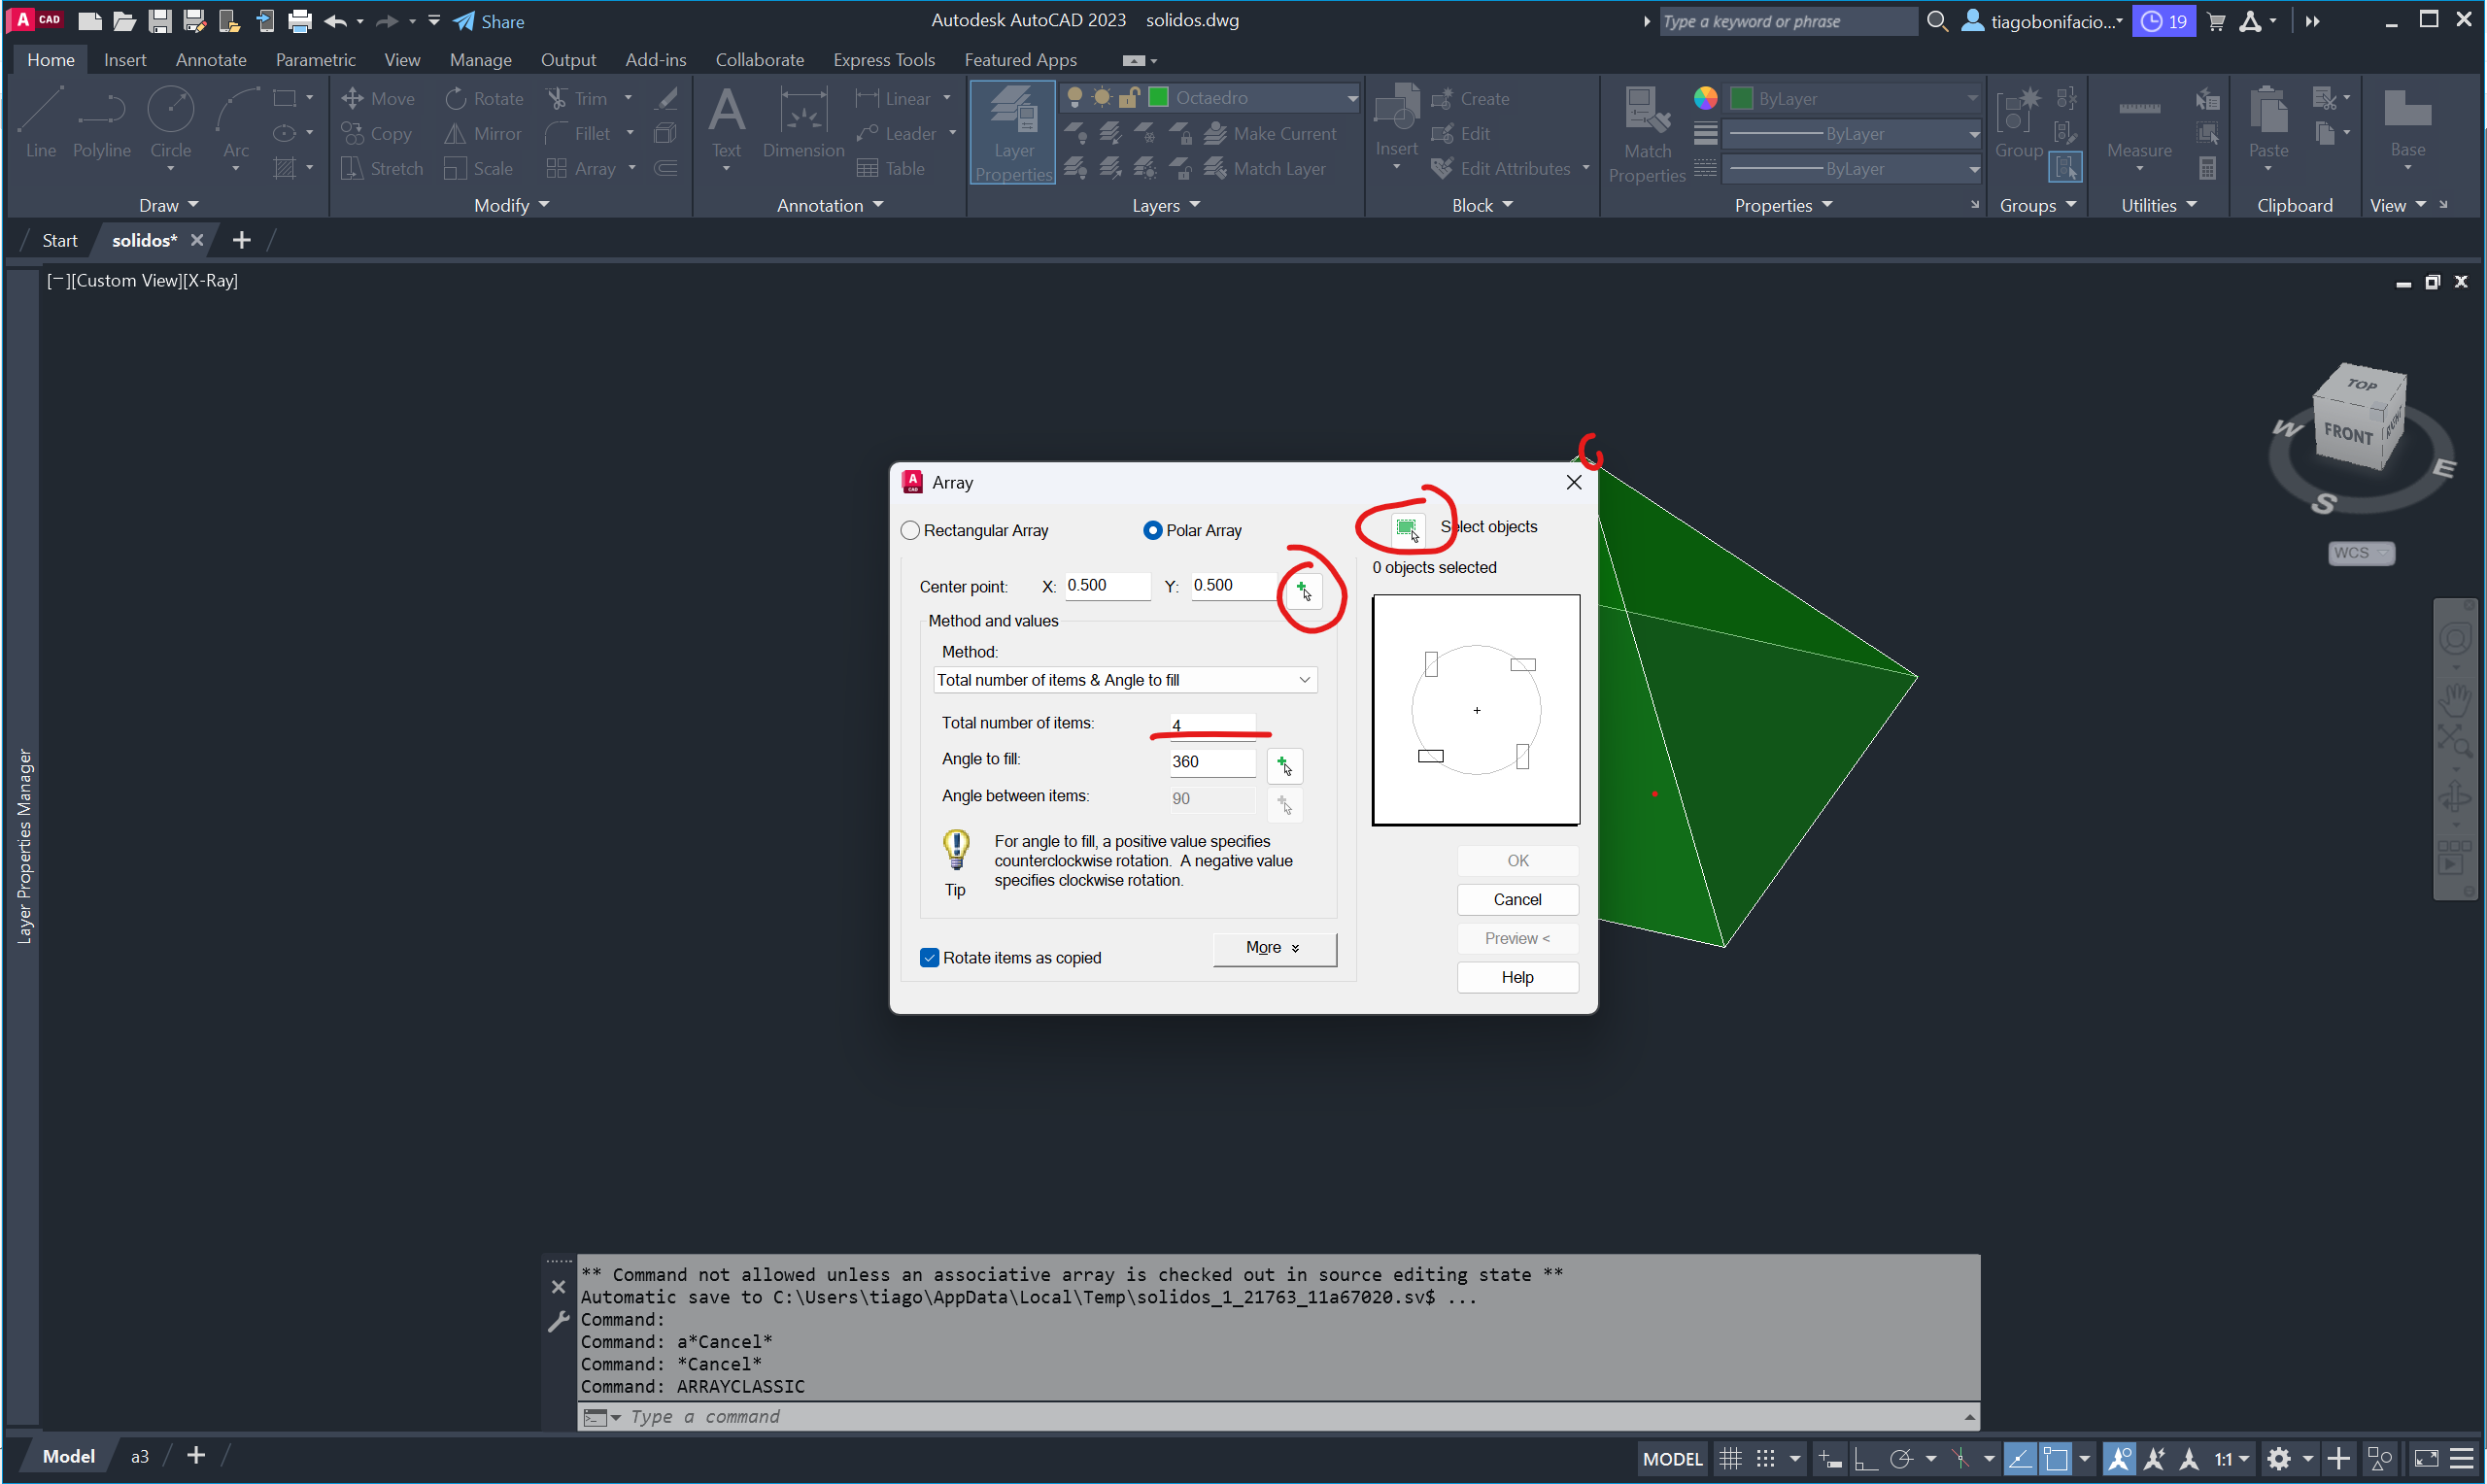Select the Rectangular Array radio button
Viewport: 2487px width, 1484px height.
click(910, 531)
